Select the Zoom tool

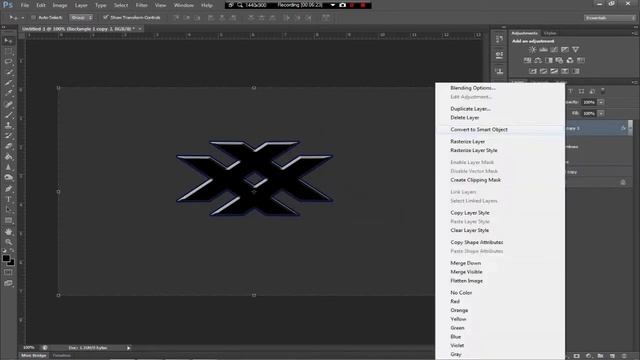tap(8, 242)
